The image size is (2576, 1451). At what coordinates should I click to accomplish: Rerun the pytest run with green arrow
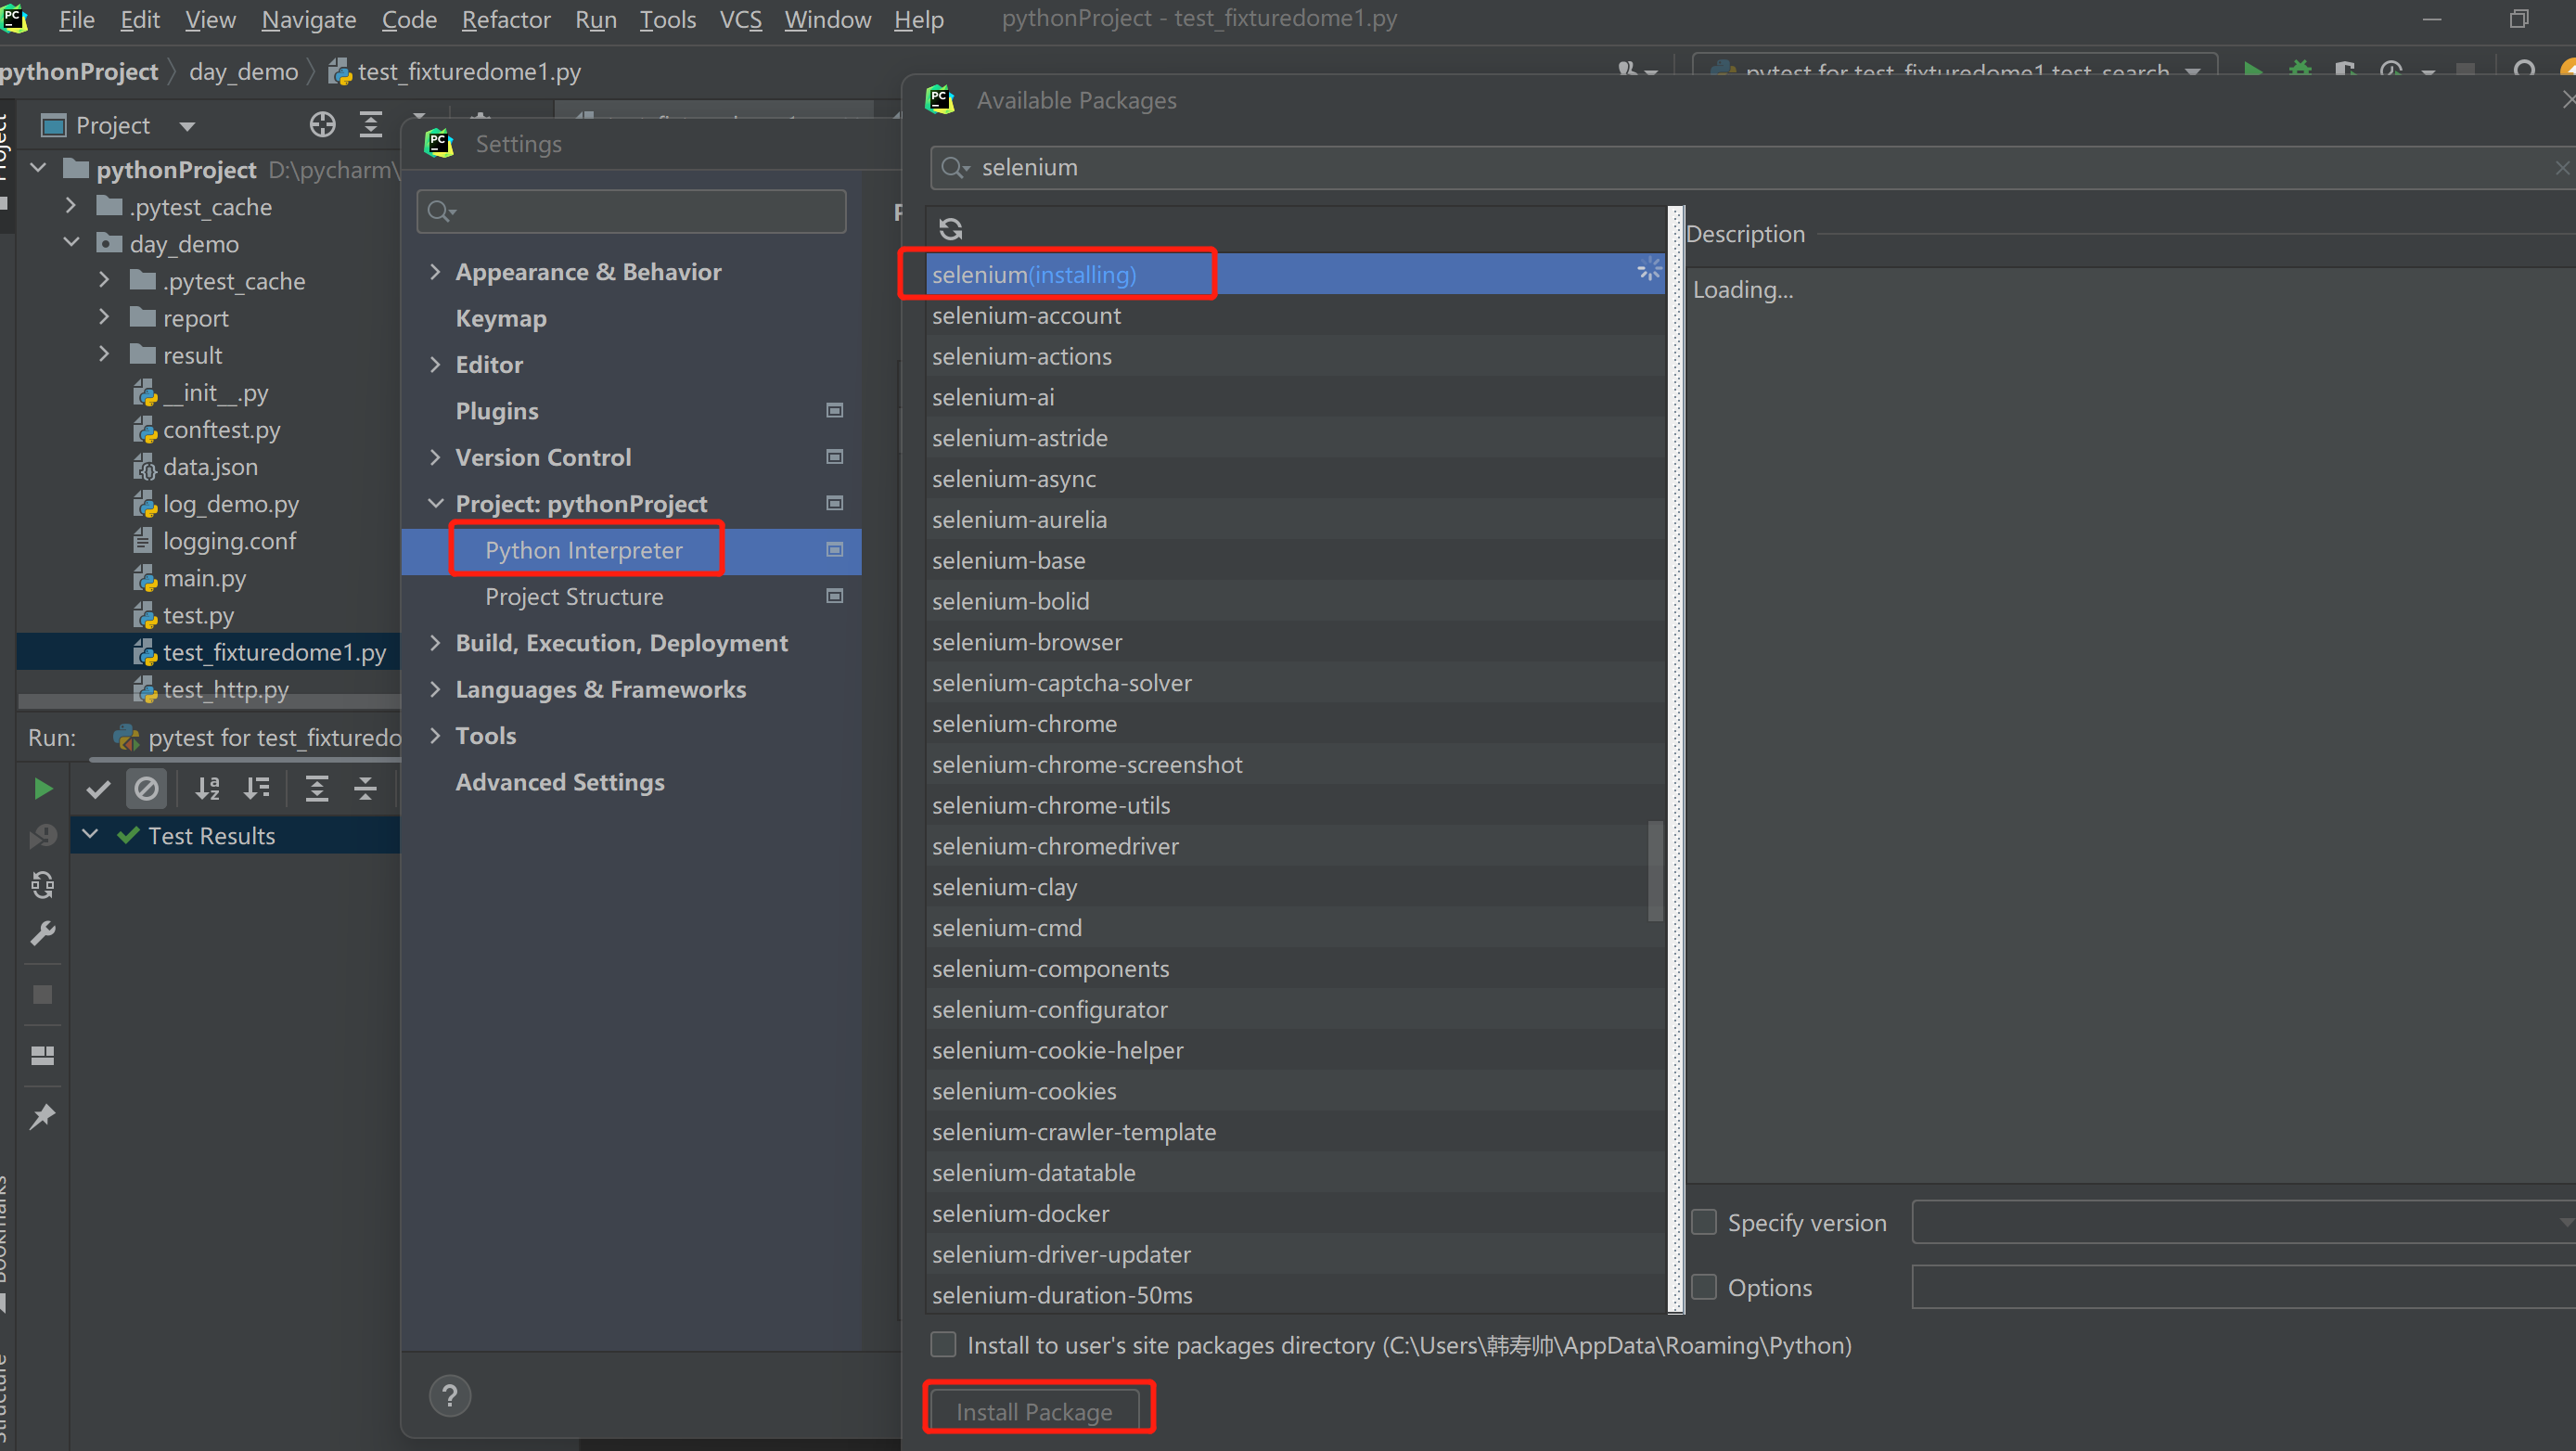click(43, 789)
